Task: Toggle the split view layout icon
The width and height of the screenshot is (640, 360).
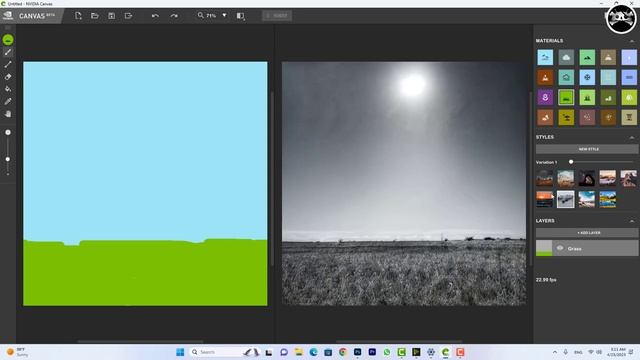Action: [x=240, y=16]
